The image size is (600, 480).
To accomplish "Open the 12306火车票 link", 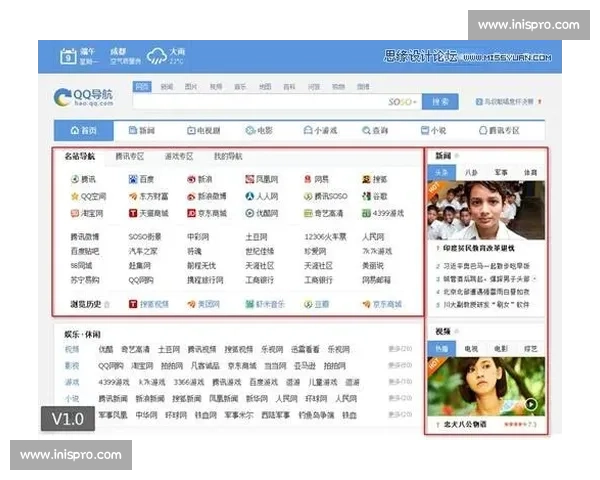I will click(x=325, y=237).
